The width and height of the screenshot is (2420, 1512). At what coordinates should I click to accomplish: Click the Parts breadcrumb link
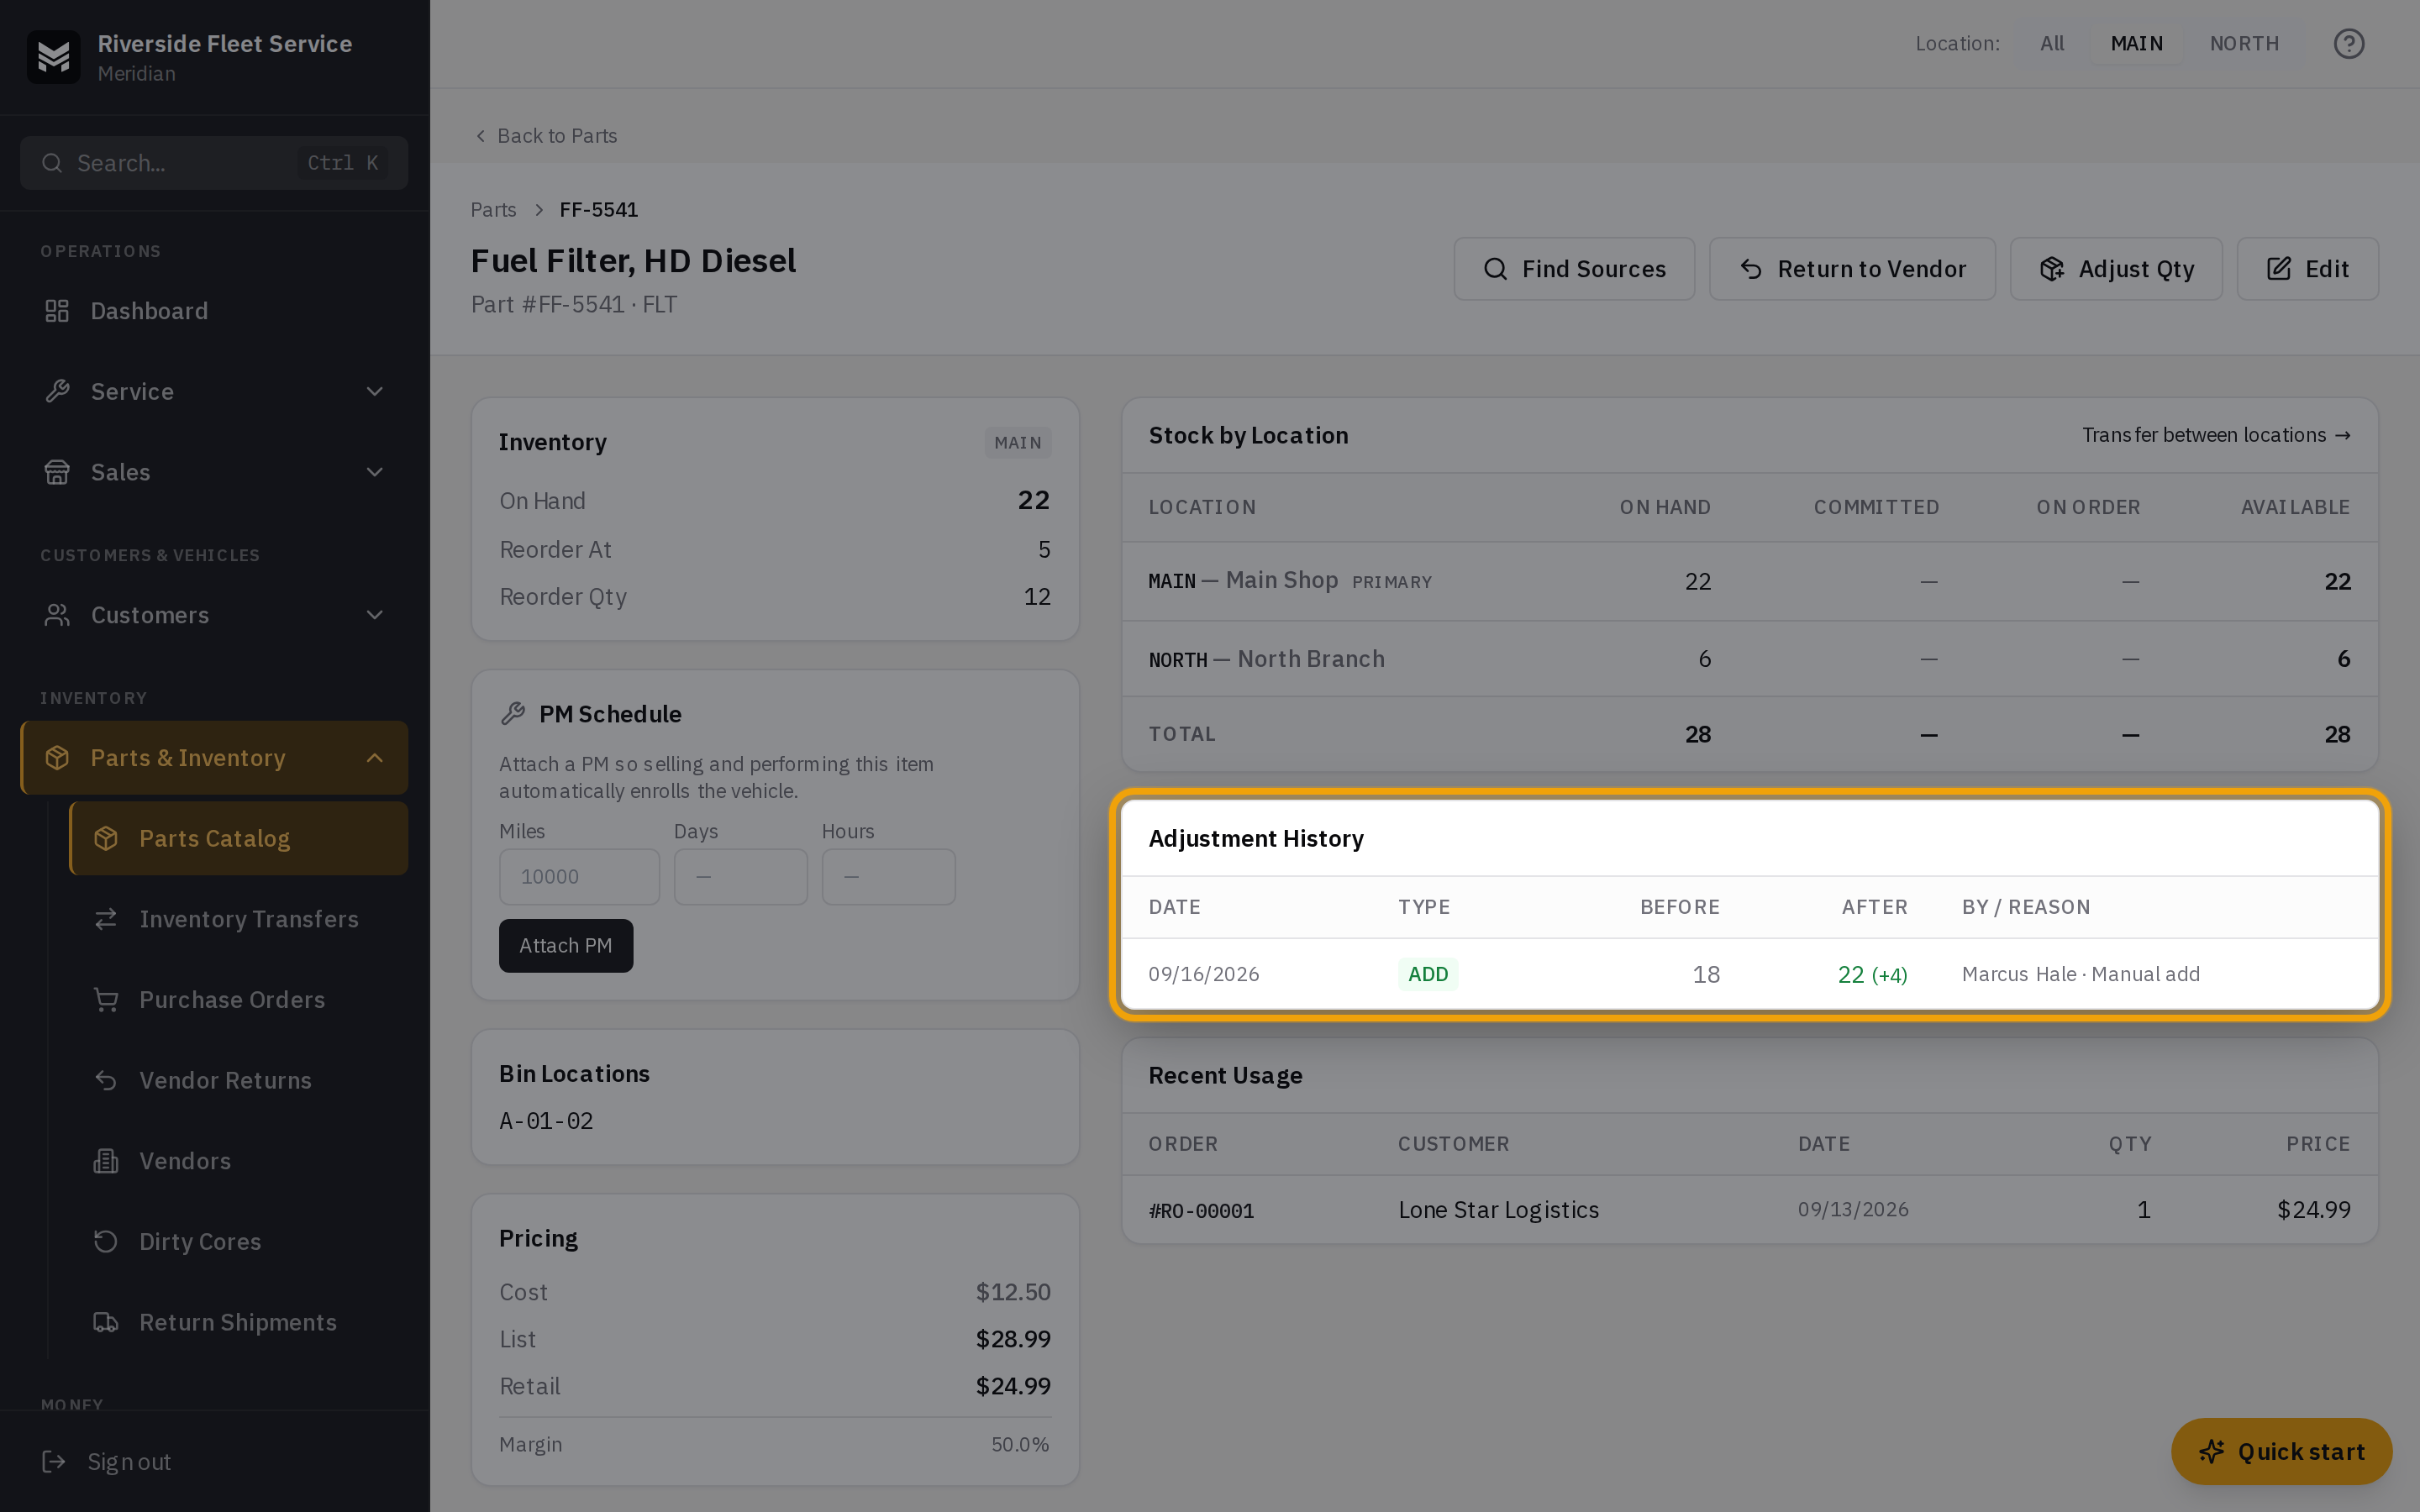[x=493, y=210]
